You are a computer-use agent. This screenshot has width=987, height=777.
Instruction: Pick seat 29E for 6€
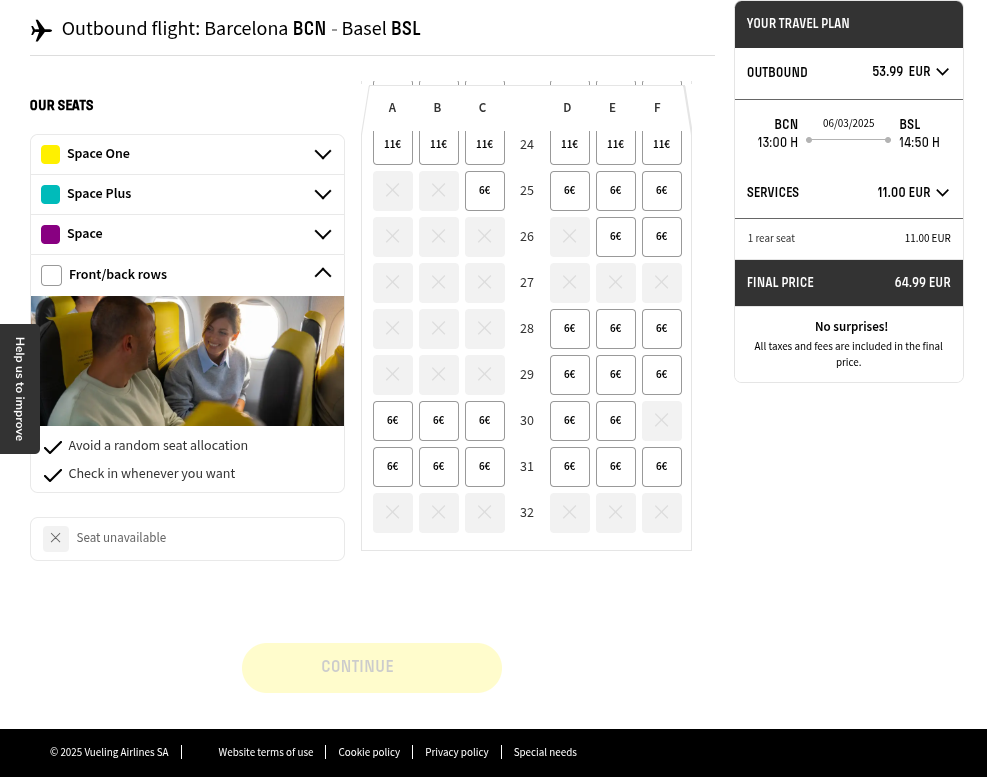pos(616,375)
